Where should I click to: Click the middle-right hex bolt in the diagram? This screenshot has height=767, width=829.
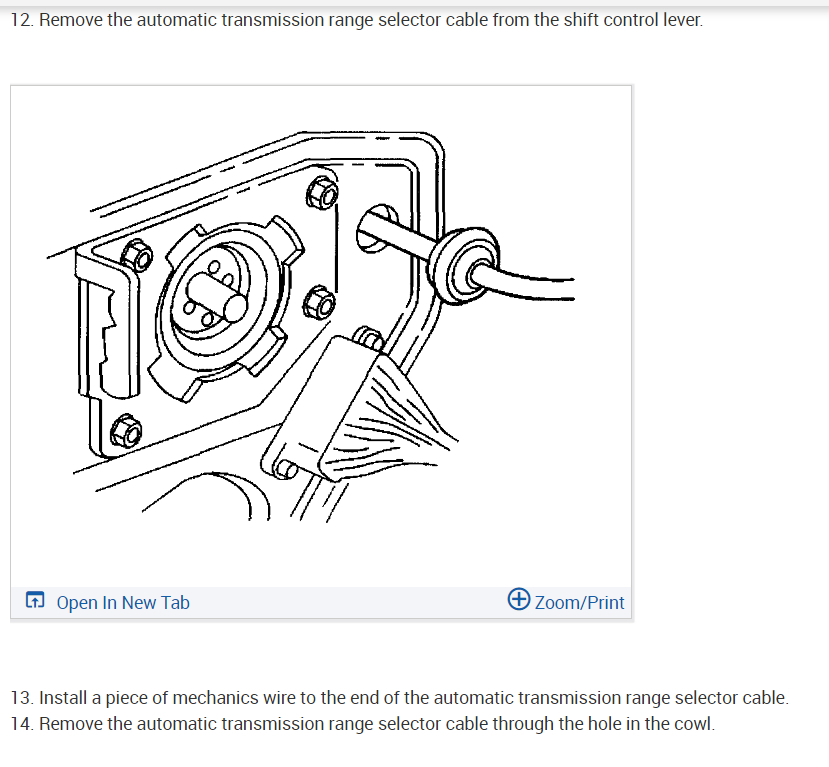tap(319, 303)
